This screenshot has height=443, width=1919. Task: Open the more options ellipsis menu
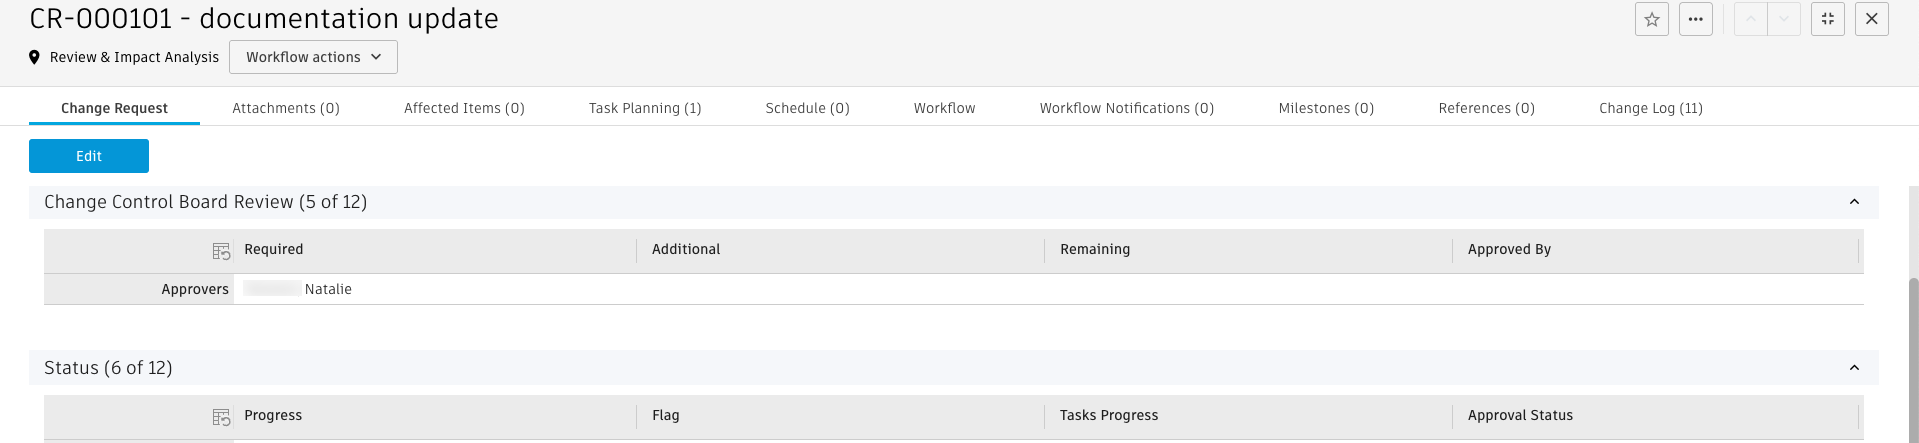point(1696,19)
